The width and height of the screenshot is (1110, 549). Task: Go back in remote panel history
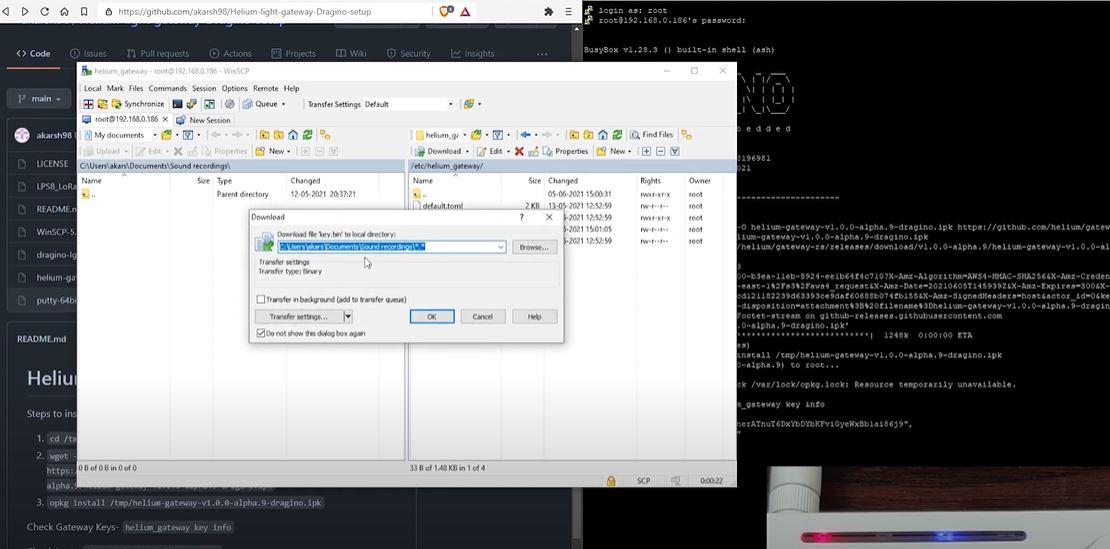(x=525, y=134)
